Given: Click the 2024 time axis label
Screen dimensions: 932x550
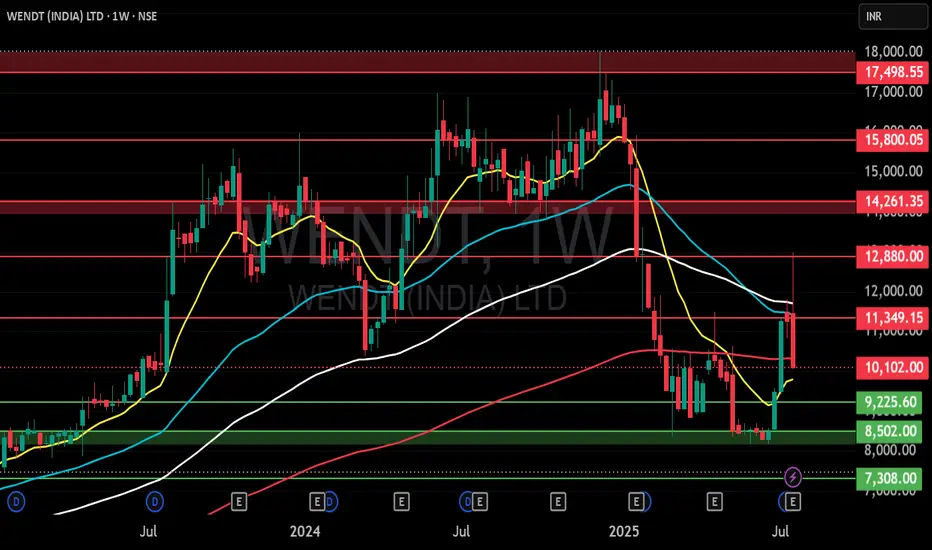Looking at the screenshot, I should pos(305,531).
